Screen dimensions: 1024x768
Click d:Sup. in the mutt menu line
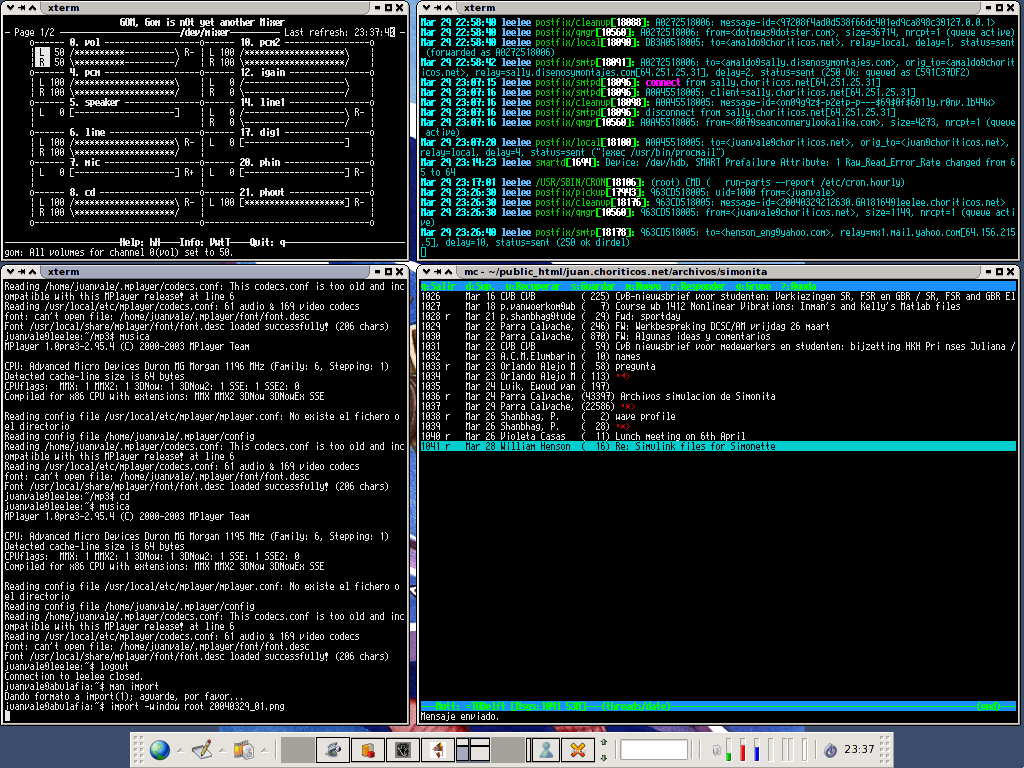[479, 287]
